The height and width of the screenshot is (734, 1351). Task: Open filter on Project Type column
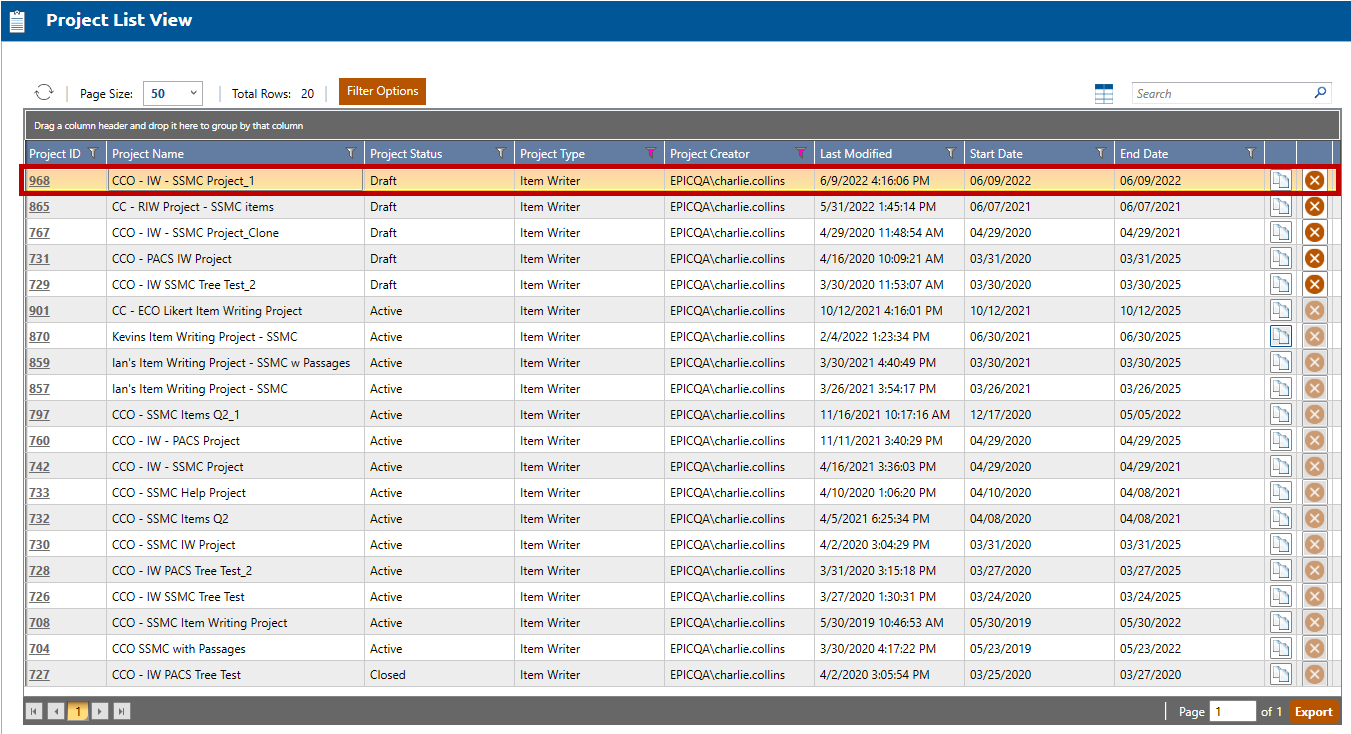(650, 153)
